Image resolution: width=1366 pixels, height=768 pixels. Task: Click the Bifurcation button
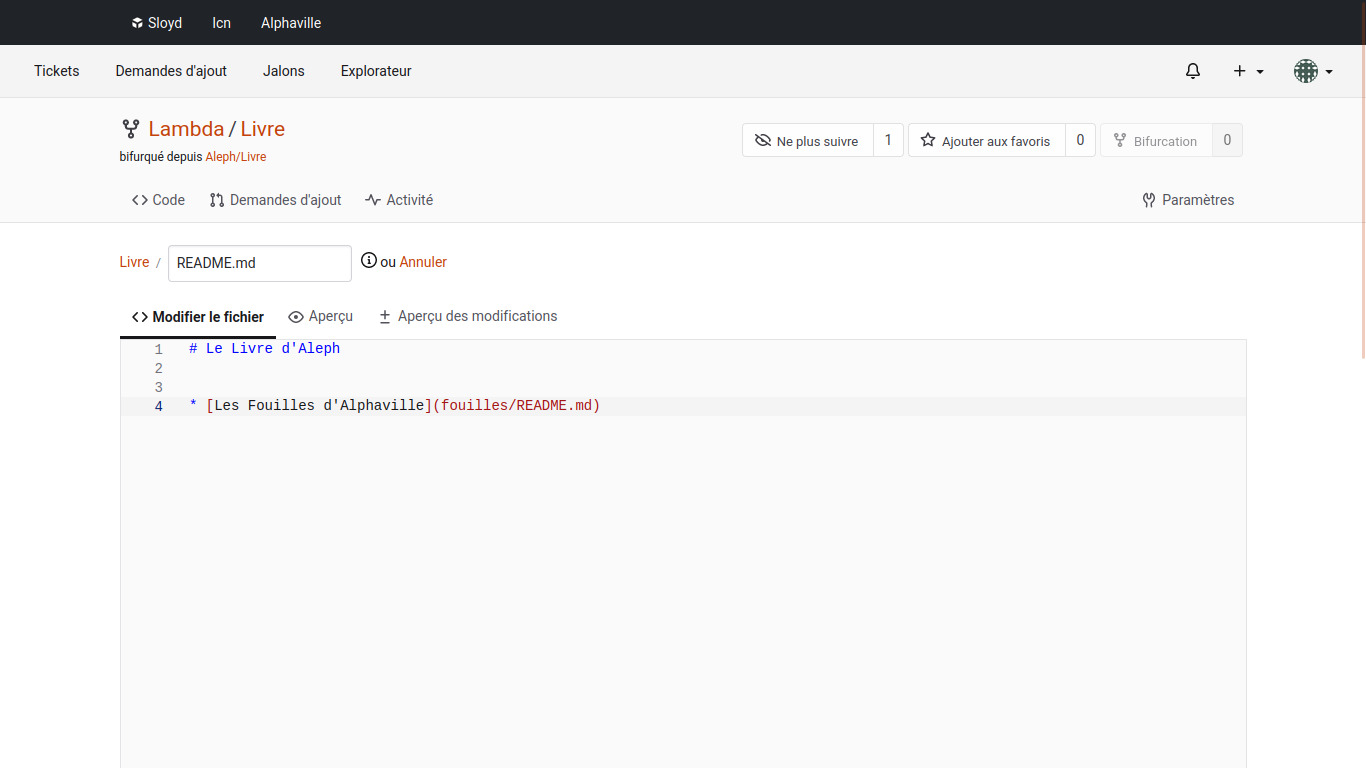pos(1156,141)
